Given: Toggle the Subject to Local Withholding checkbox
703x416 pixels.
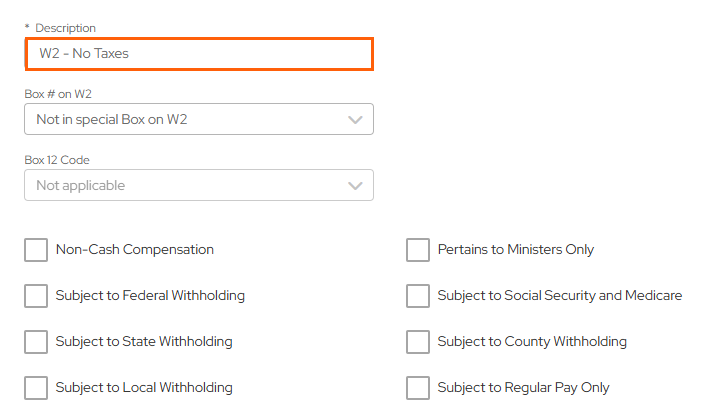Looking at the screenshot, I should (36, 388).
